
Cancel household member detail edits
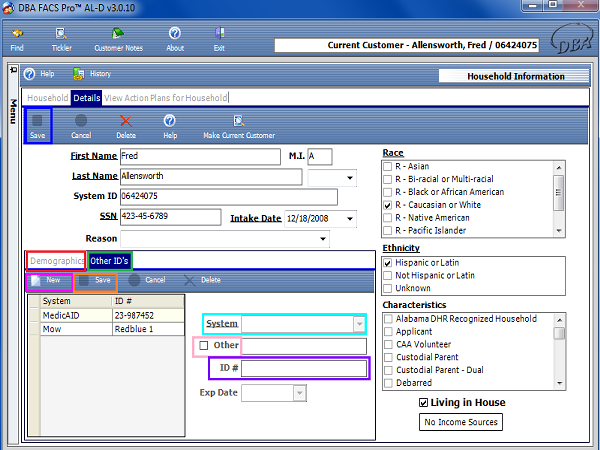[81, 127]
